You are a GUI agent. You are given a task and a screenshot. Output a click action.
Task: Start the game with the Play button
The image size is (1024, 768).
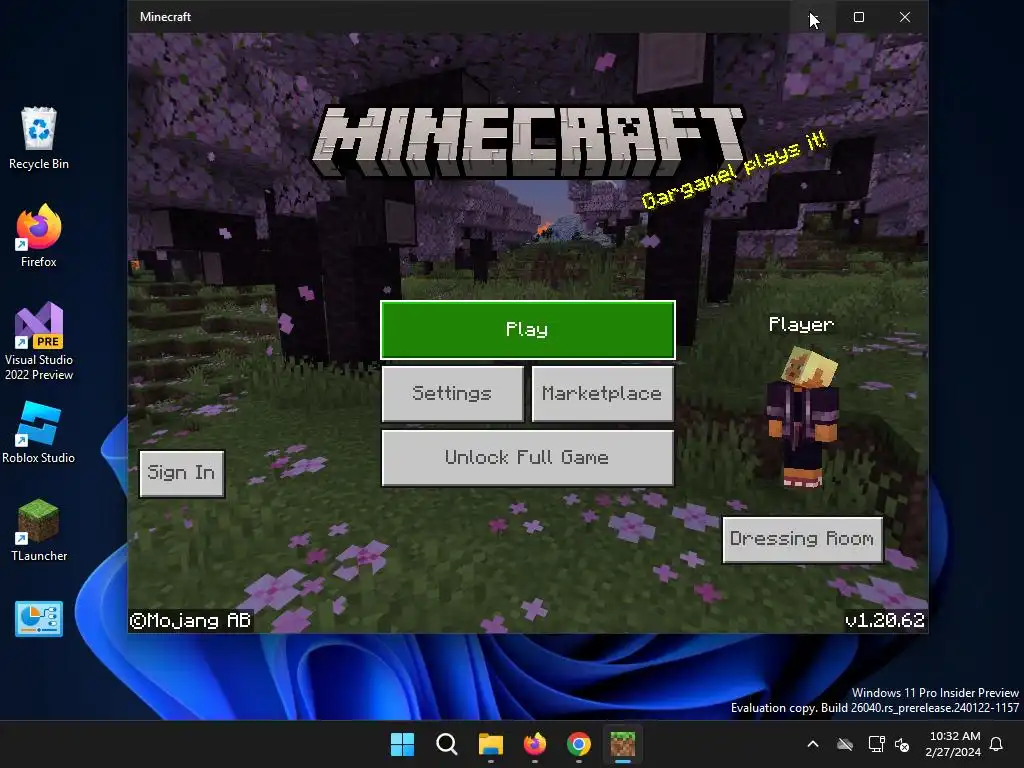click(x=528, y=330)
